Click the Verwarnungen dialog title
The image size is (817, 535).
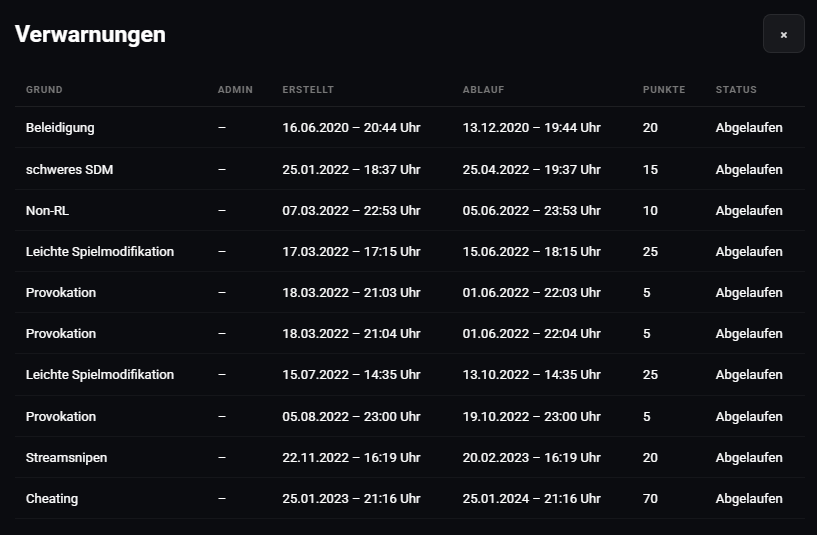click(90, 34)
